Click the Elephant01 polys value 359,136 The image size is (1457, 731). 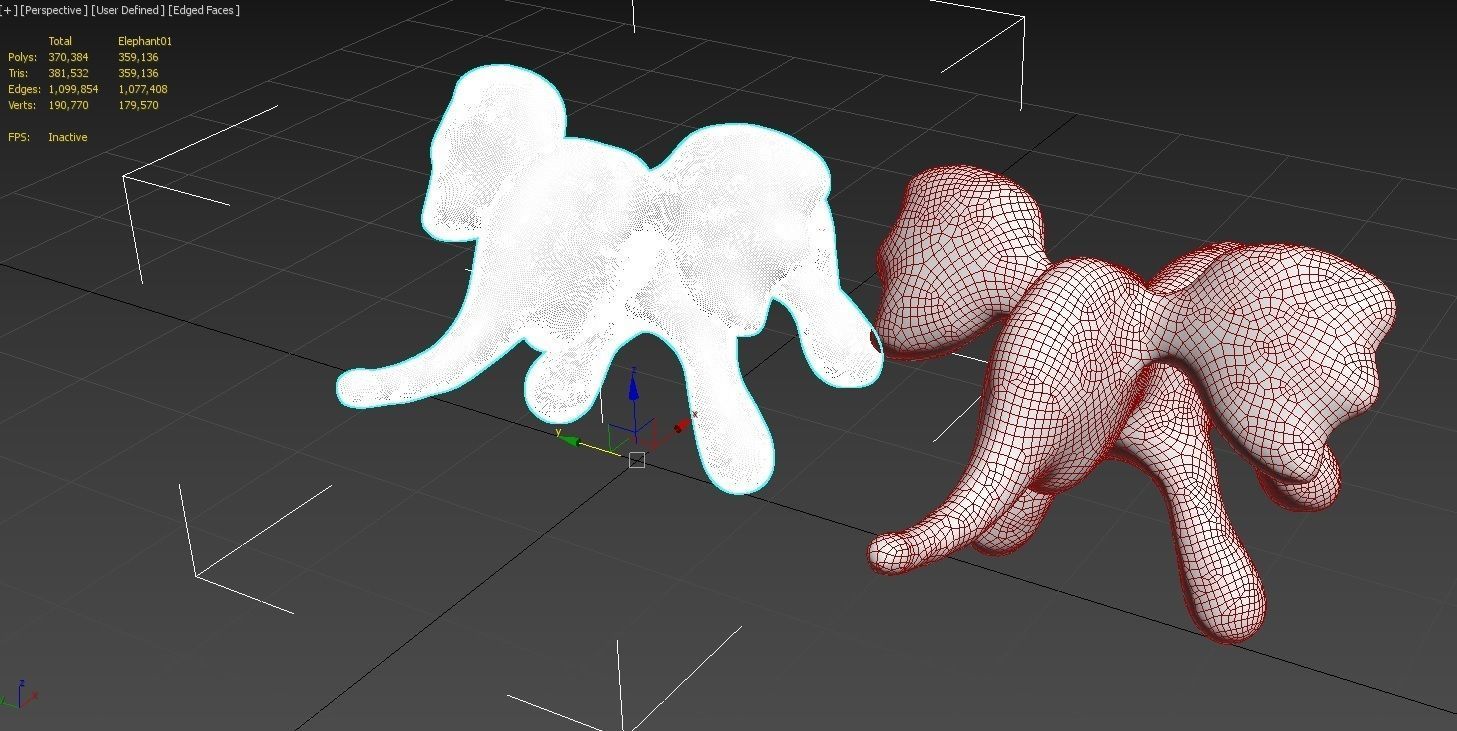pos(138,57)
